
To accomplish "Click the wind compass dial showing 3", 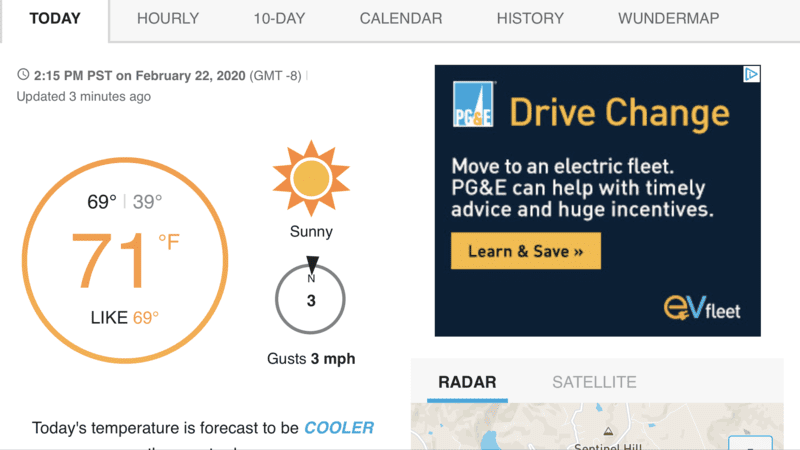I will point(310,299).
